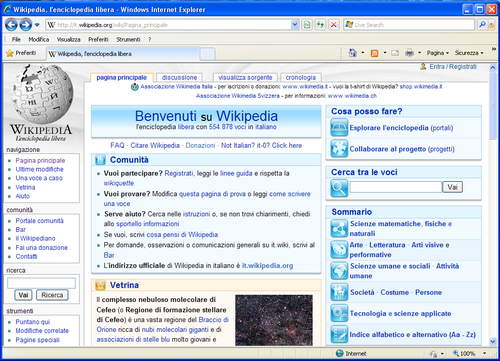Click the Wikipedia globe logo
500x361 pixels.
42,94
